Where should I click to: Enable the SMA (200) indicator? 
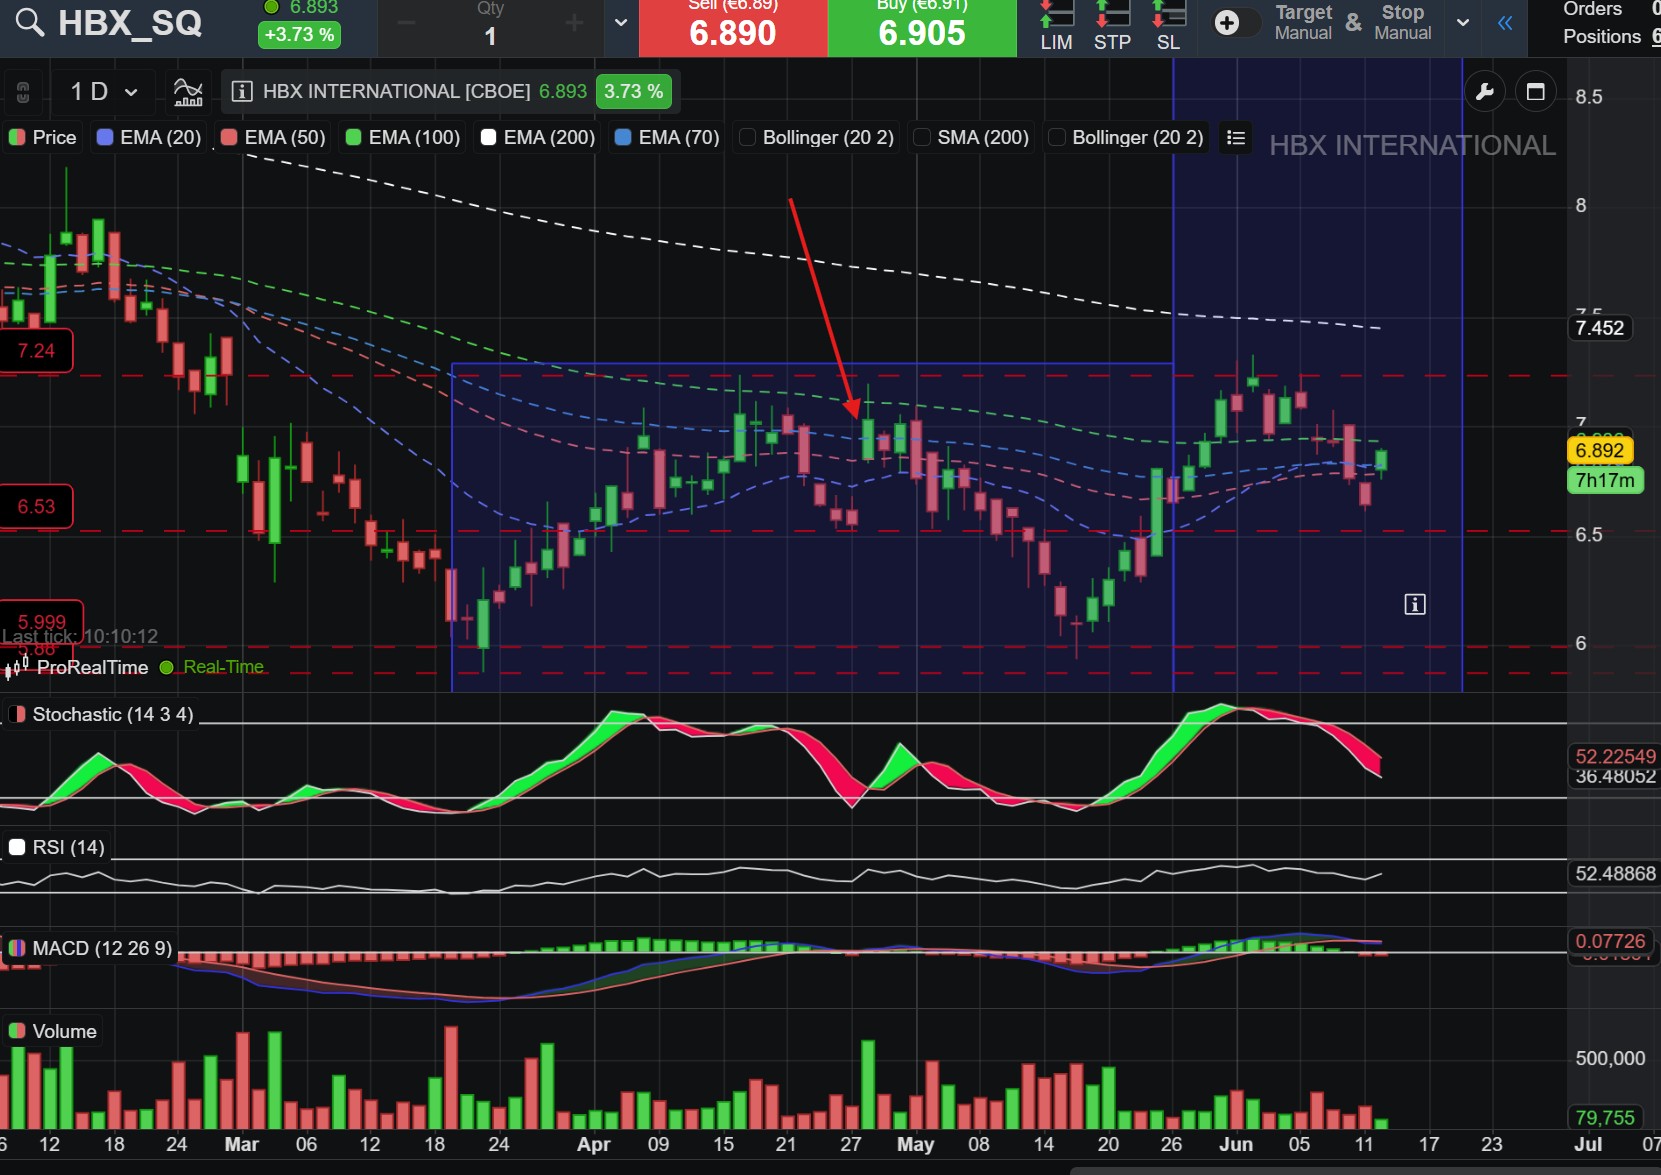(972, 137)
